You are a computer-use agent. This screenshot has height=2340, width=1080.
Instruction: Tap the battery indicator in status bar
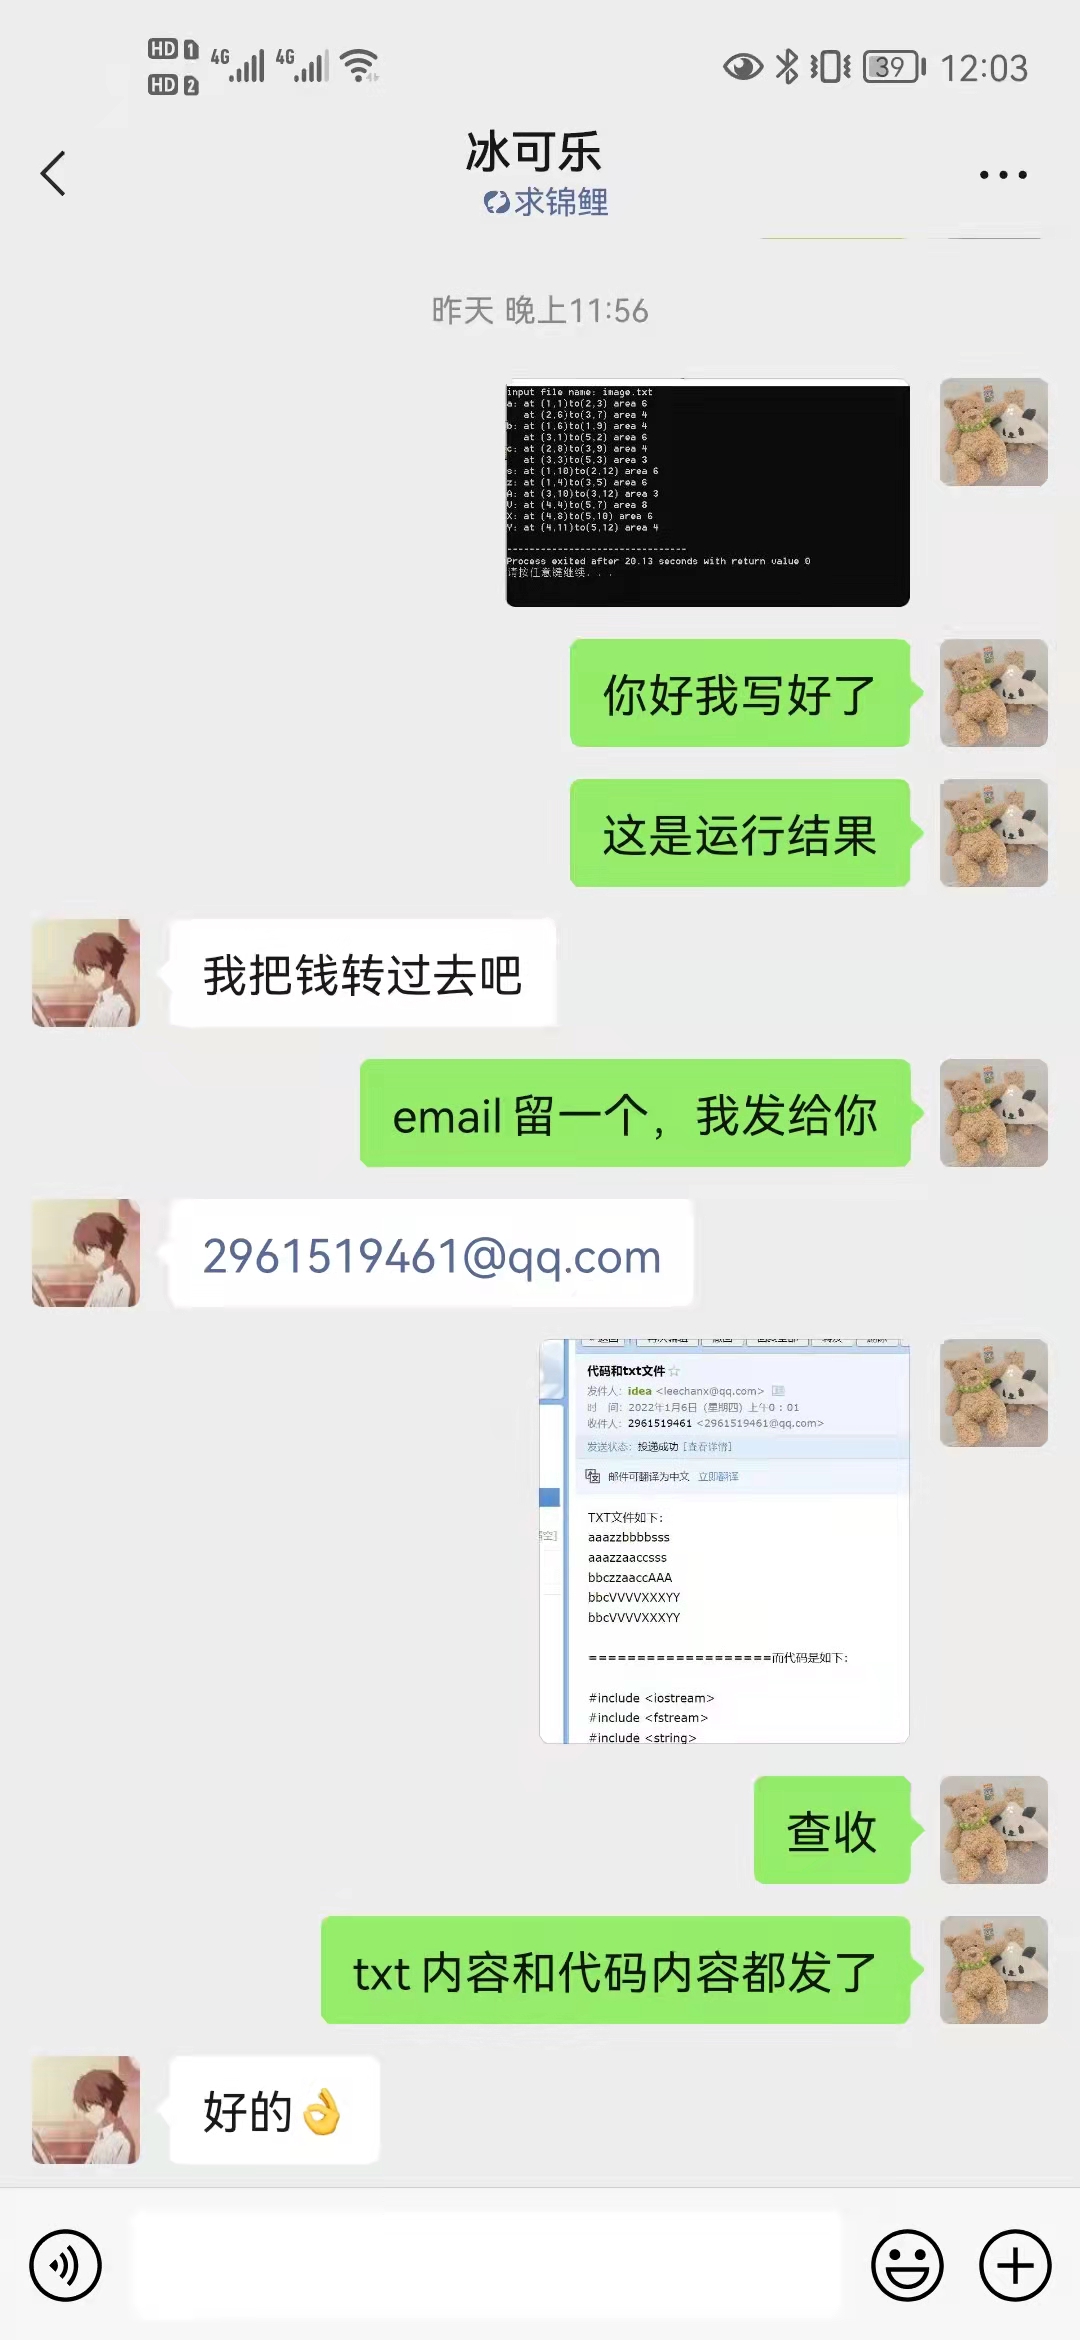(x=894, y=67)
